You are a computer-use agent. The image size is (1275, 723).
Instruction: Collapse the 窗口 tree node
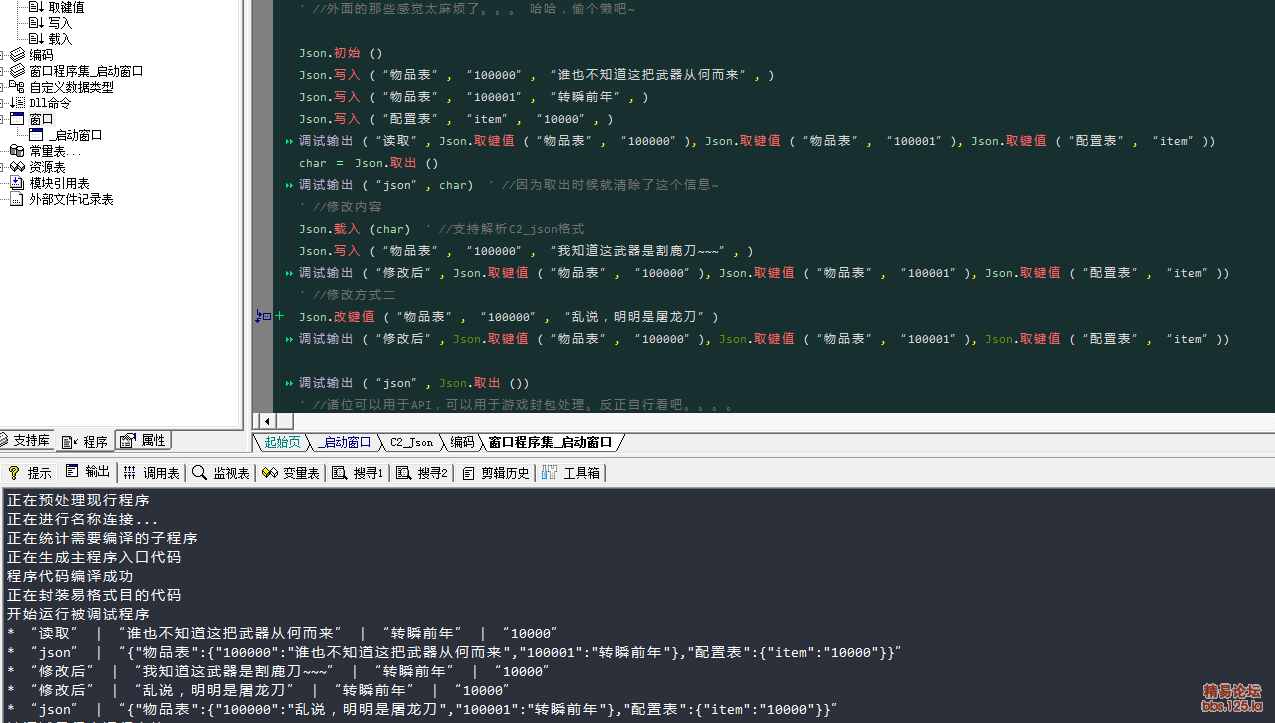coord(2,119)
